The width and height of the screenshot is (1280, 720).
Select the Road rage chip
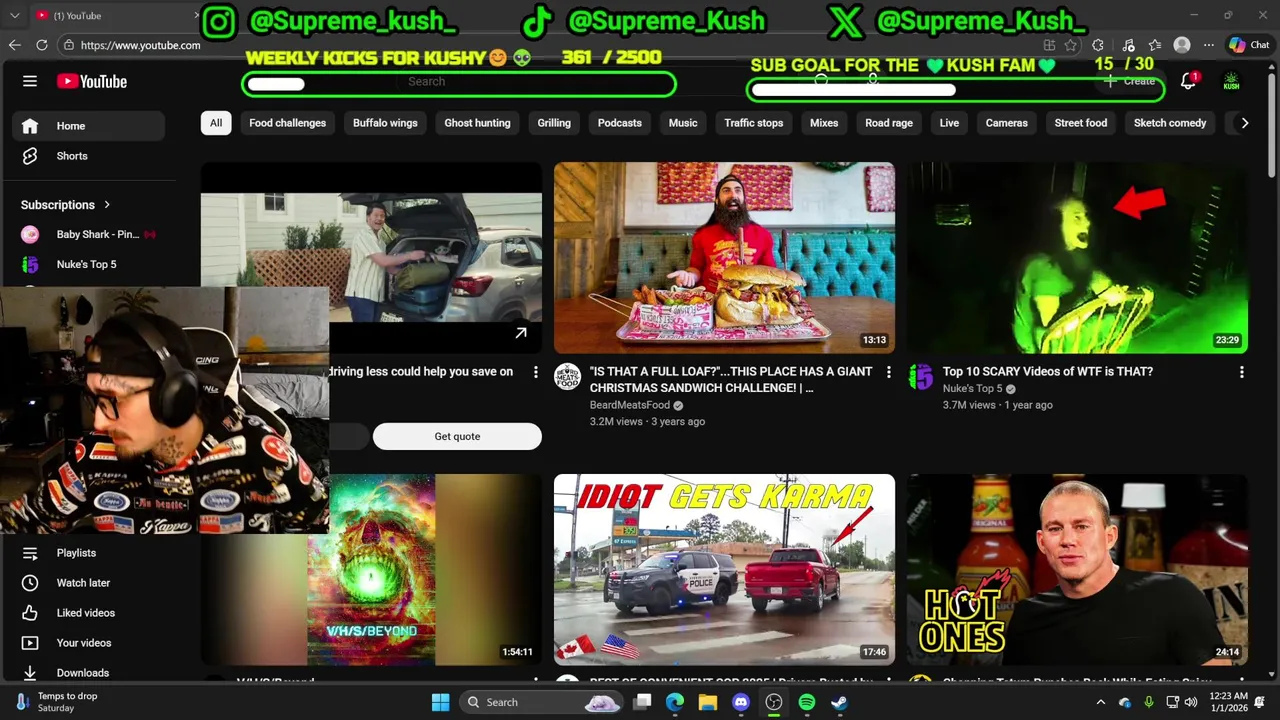tap(889, 123)
